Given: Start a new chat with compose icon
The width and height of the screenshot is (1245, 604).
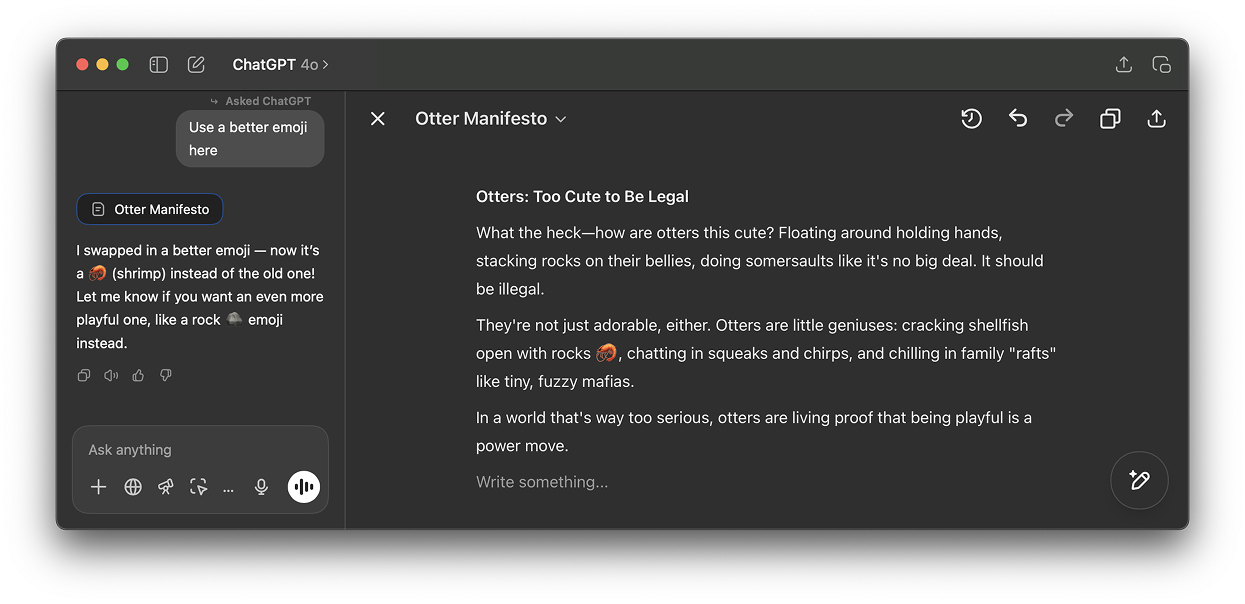Looking at the screenshot, I should (196, 65).
